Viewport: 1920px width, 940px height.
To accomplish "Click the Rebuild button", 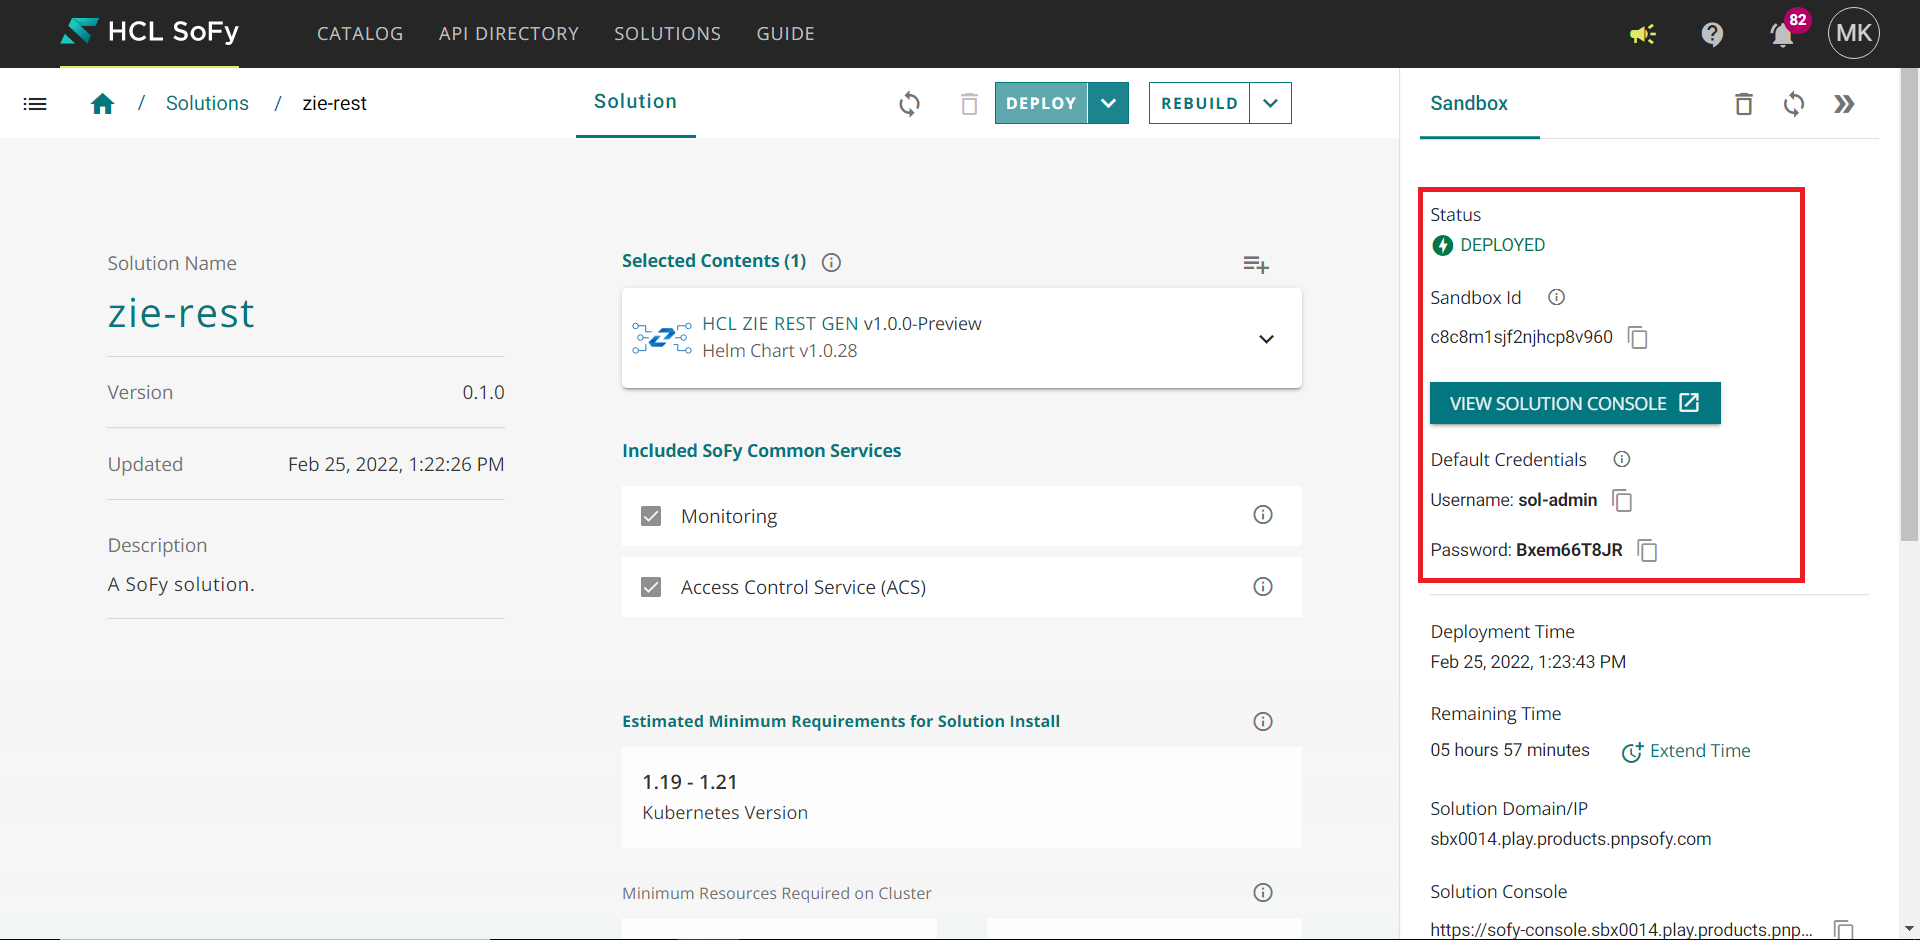I will (1199, 103).
